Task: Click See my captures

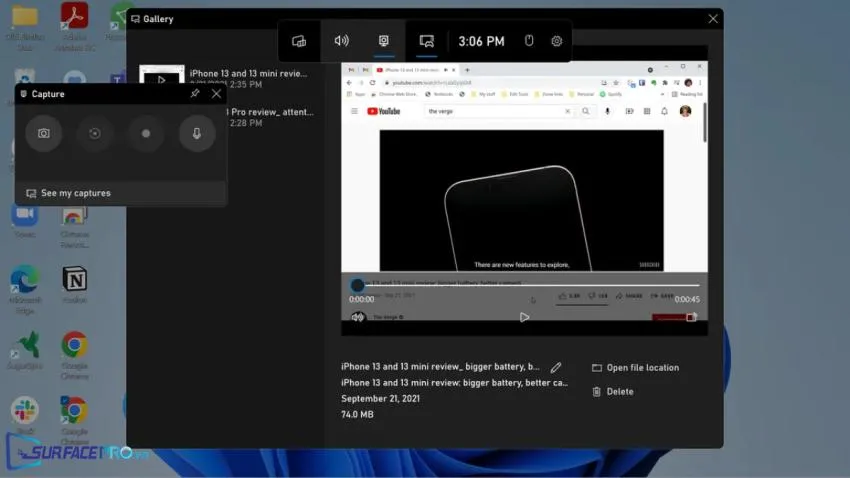Action: (120, 193)
